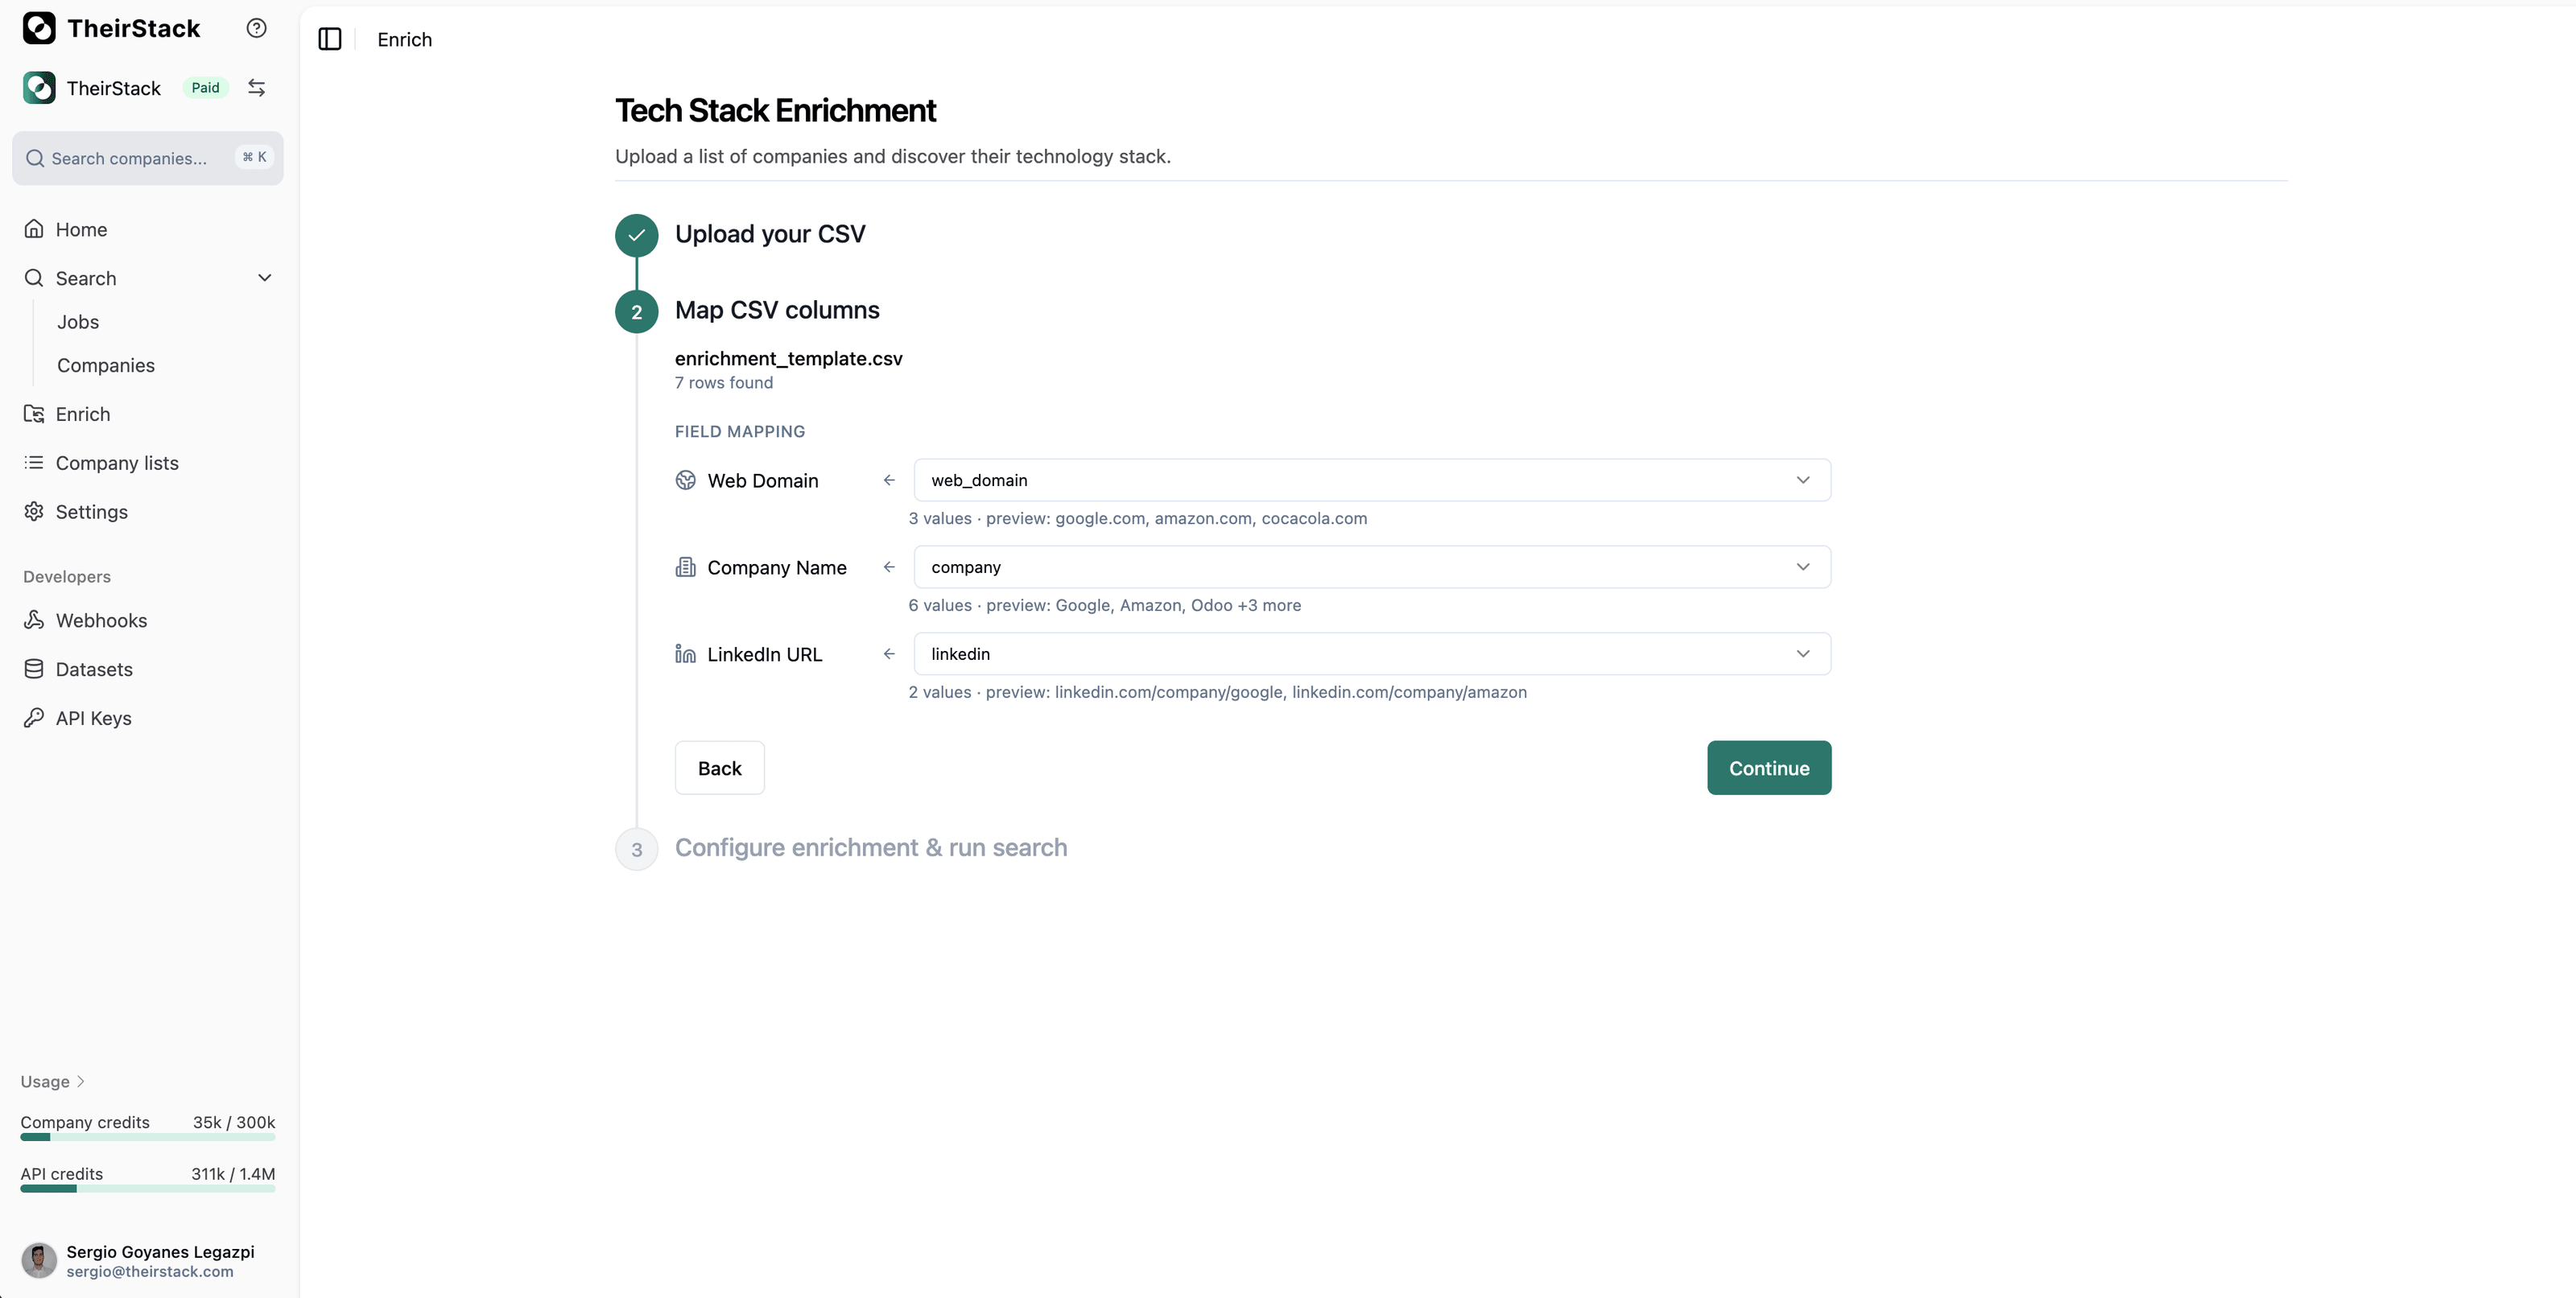2576x1298 pixels.
Task: Open the Enrich sidebar item
Action: [x=83, y=414]
